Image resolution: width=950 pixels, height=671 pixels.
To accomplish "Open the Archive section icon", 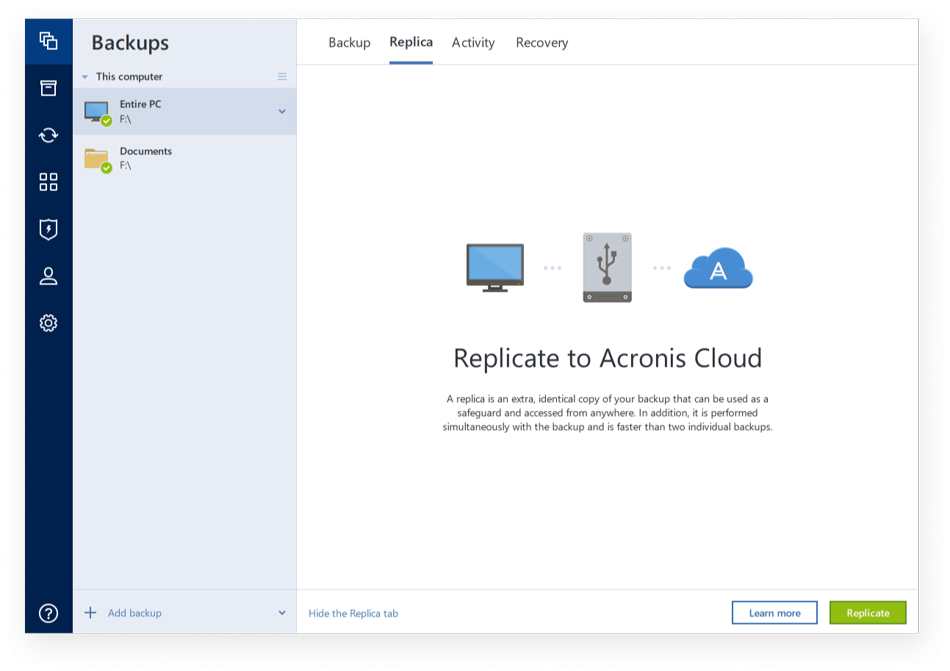I will 48,88.
